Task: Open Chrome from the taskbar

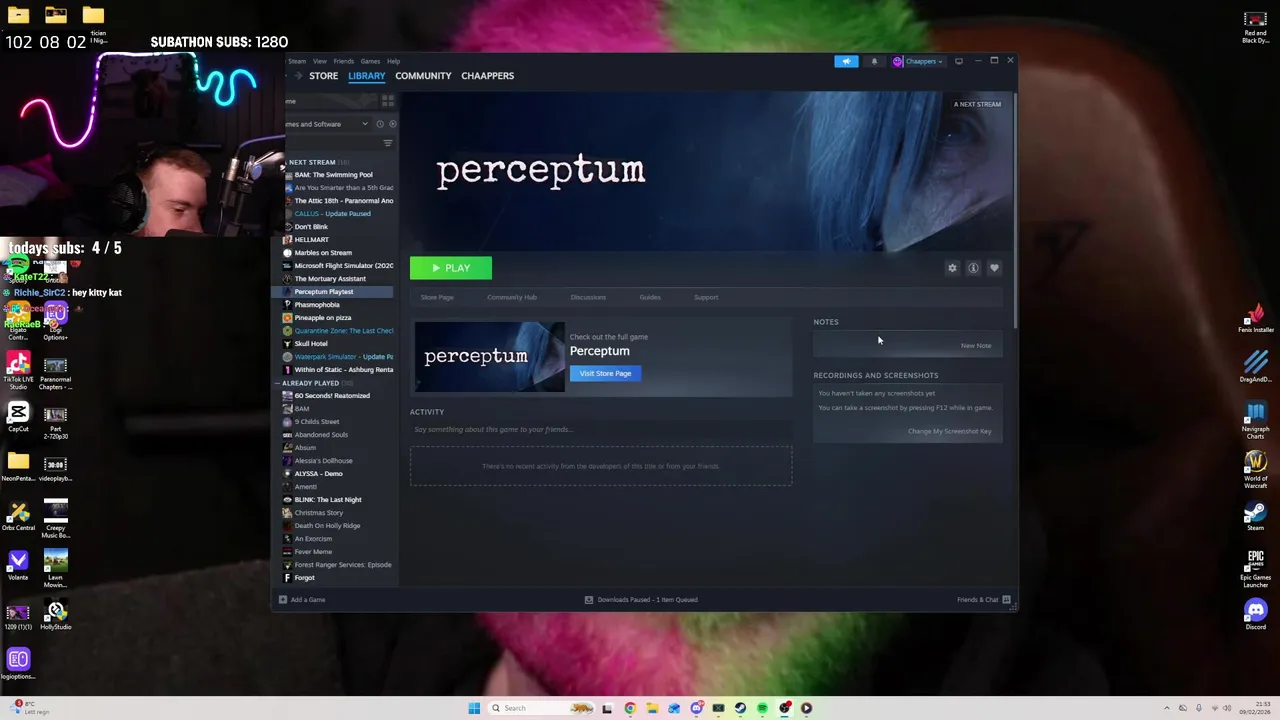Action: point(629,708)
